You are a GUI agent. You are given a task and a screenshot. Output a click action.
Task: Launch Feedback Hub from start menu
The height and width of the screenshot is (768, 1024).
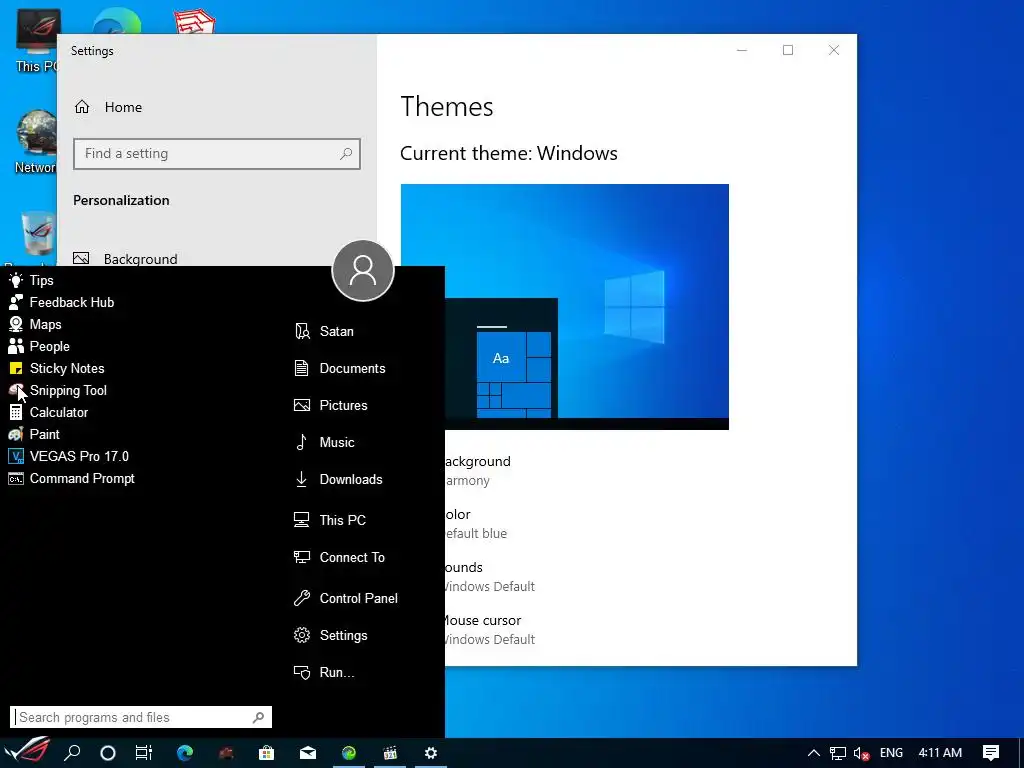(x=61, y=302)
